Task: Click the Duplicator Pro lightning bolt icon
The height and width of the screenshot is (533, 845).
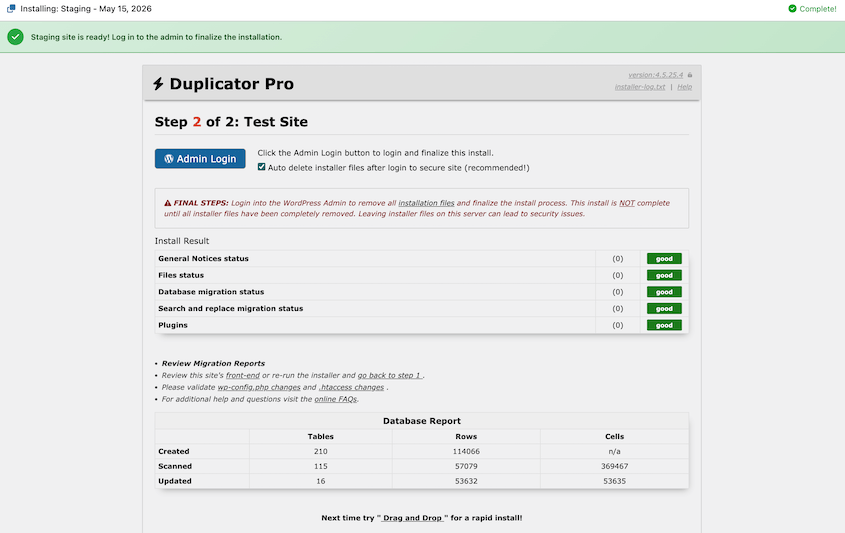Action: (x=158, y=84)
